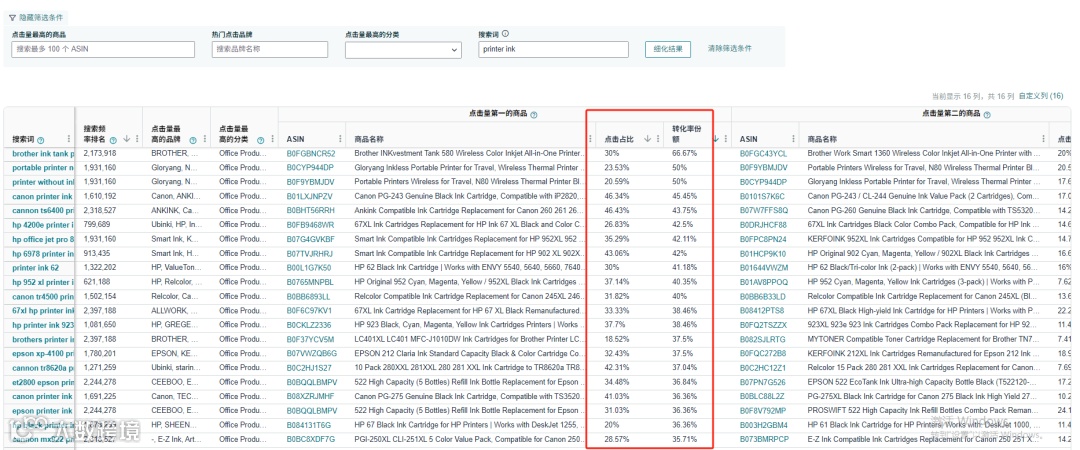Open search term 67xl hp printer ink
The width and height of the screenshot is (1080, 450).
click(x=43, y=310)
